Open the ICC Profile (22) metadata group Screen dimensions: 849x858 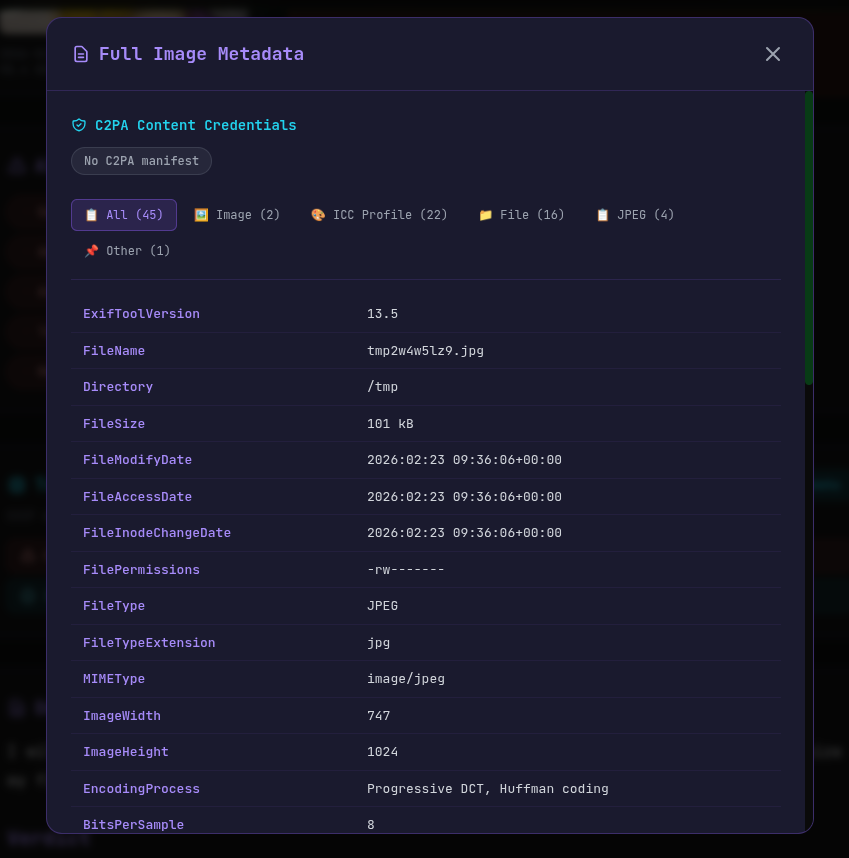379,214
